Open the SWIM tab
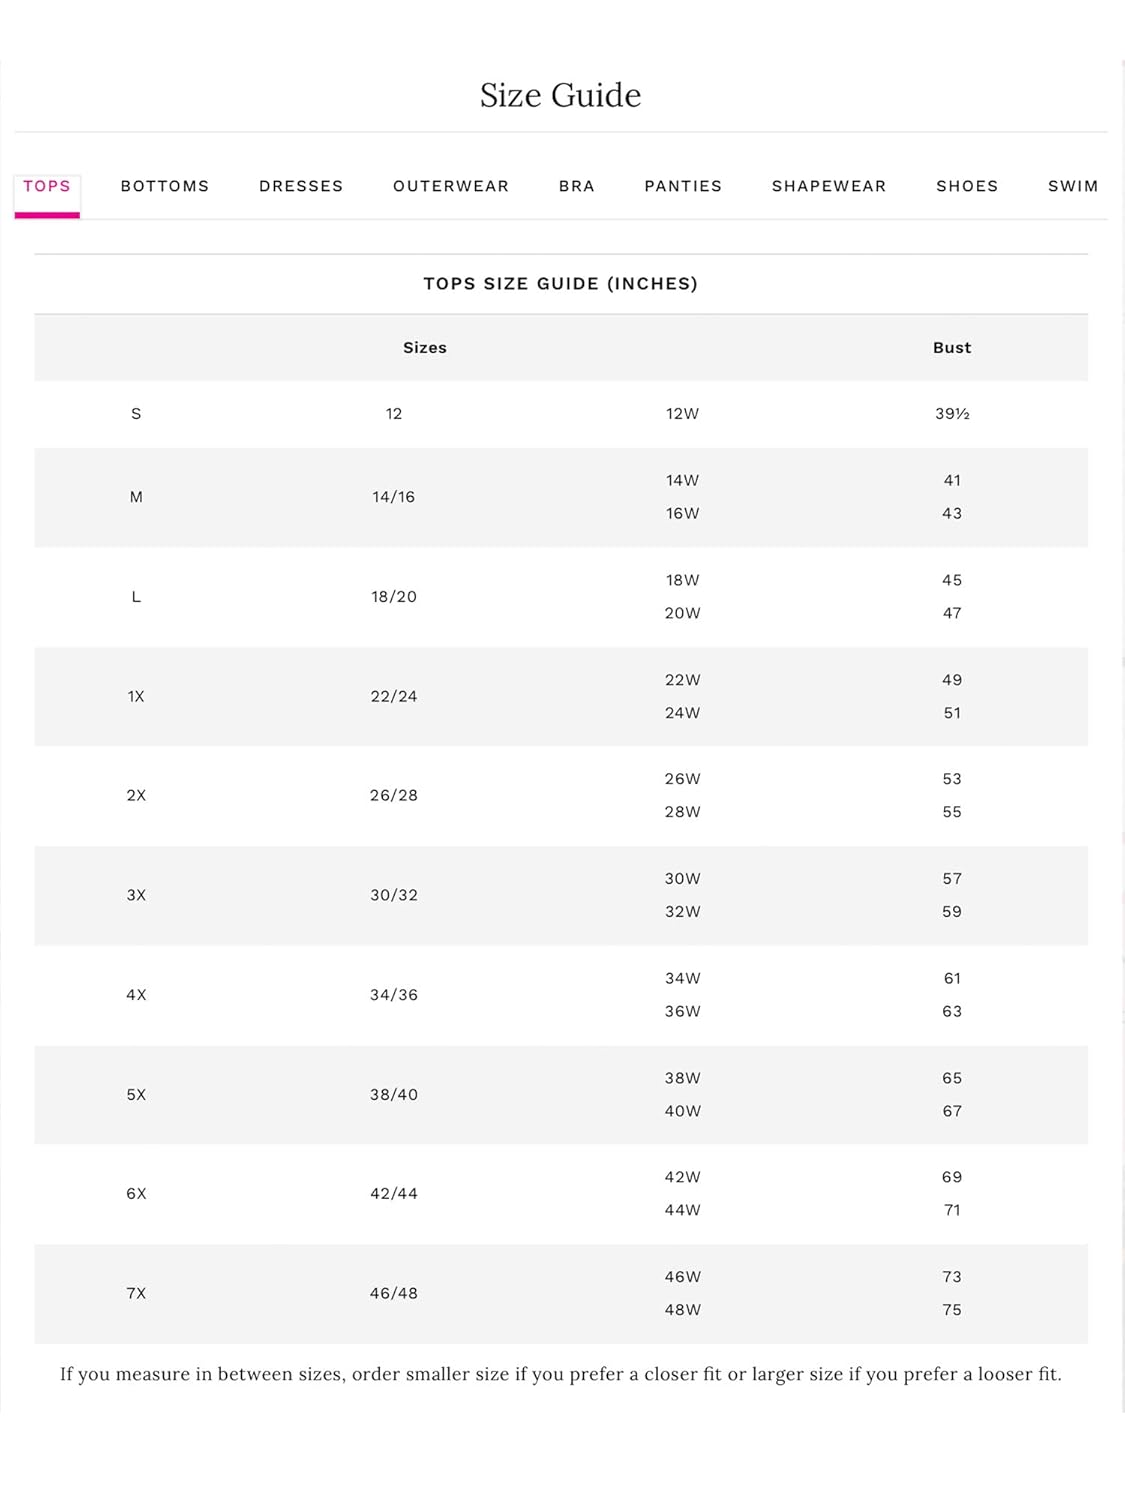This screenshot has height=1500, width=1125. click(1073, 187)
